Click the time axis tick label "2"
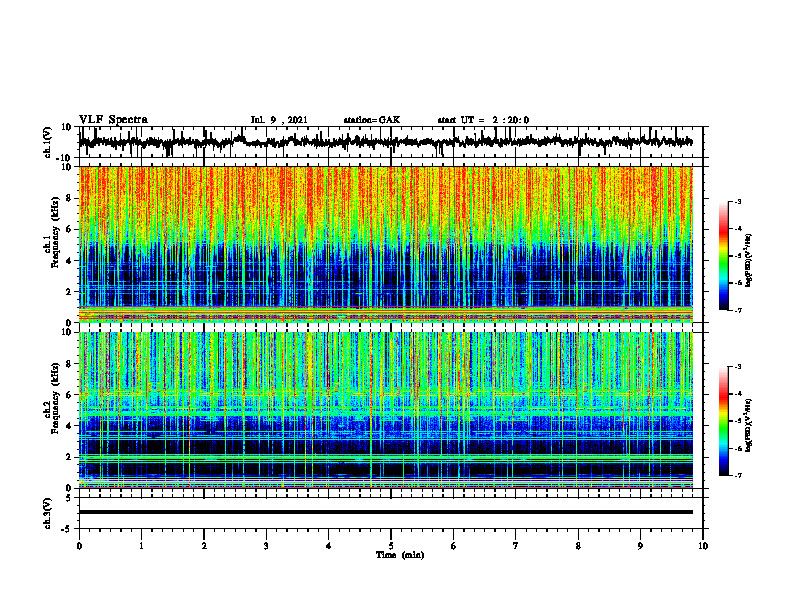 204,546
